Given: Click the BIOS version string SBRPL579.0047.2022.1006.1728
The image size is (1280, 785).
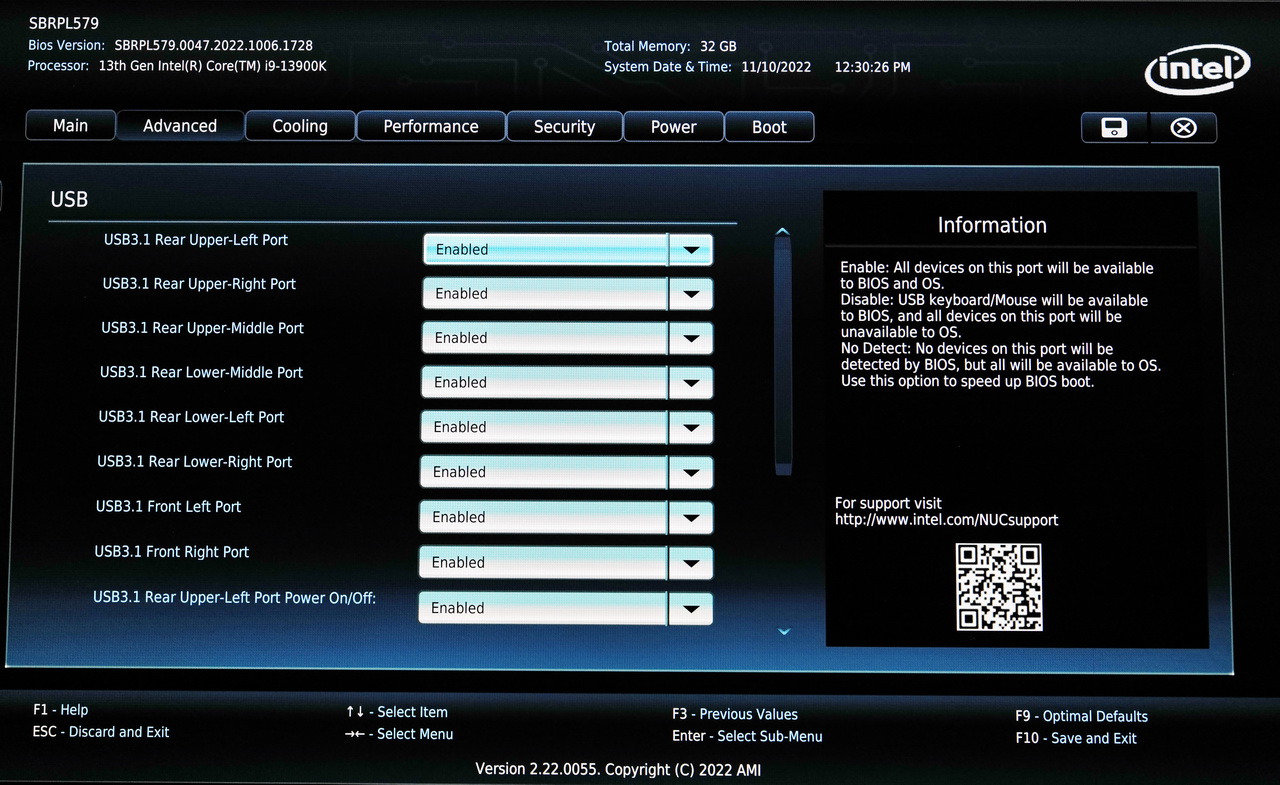Looking at the screenshot, I should coord(214,45).
